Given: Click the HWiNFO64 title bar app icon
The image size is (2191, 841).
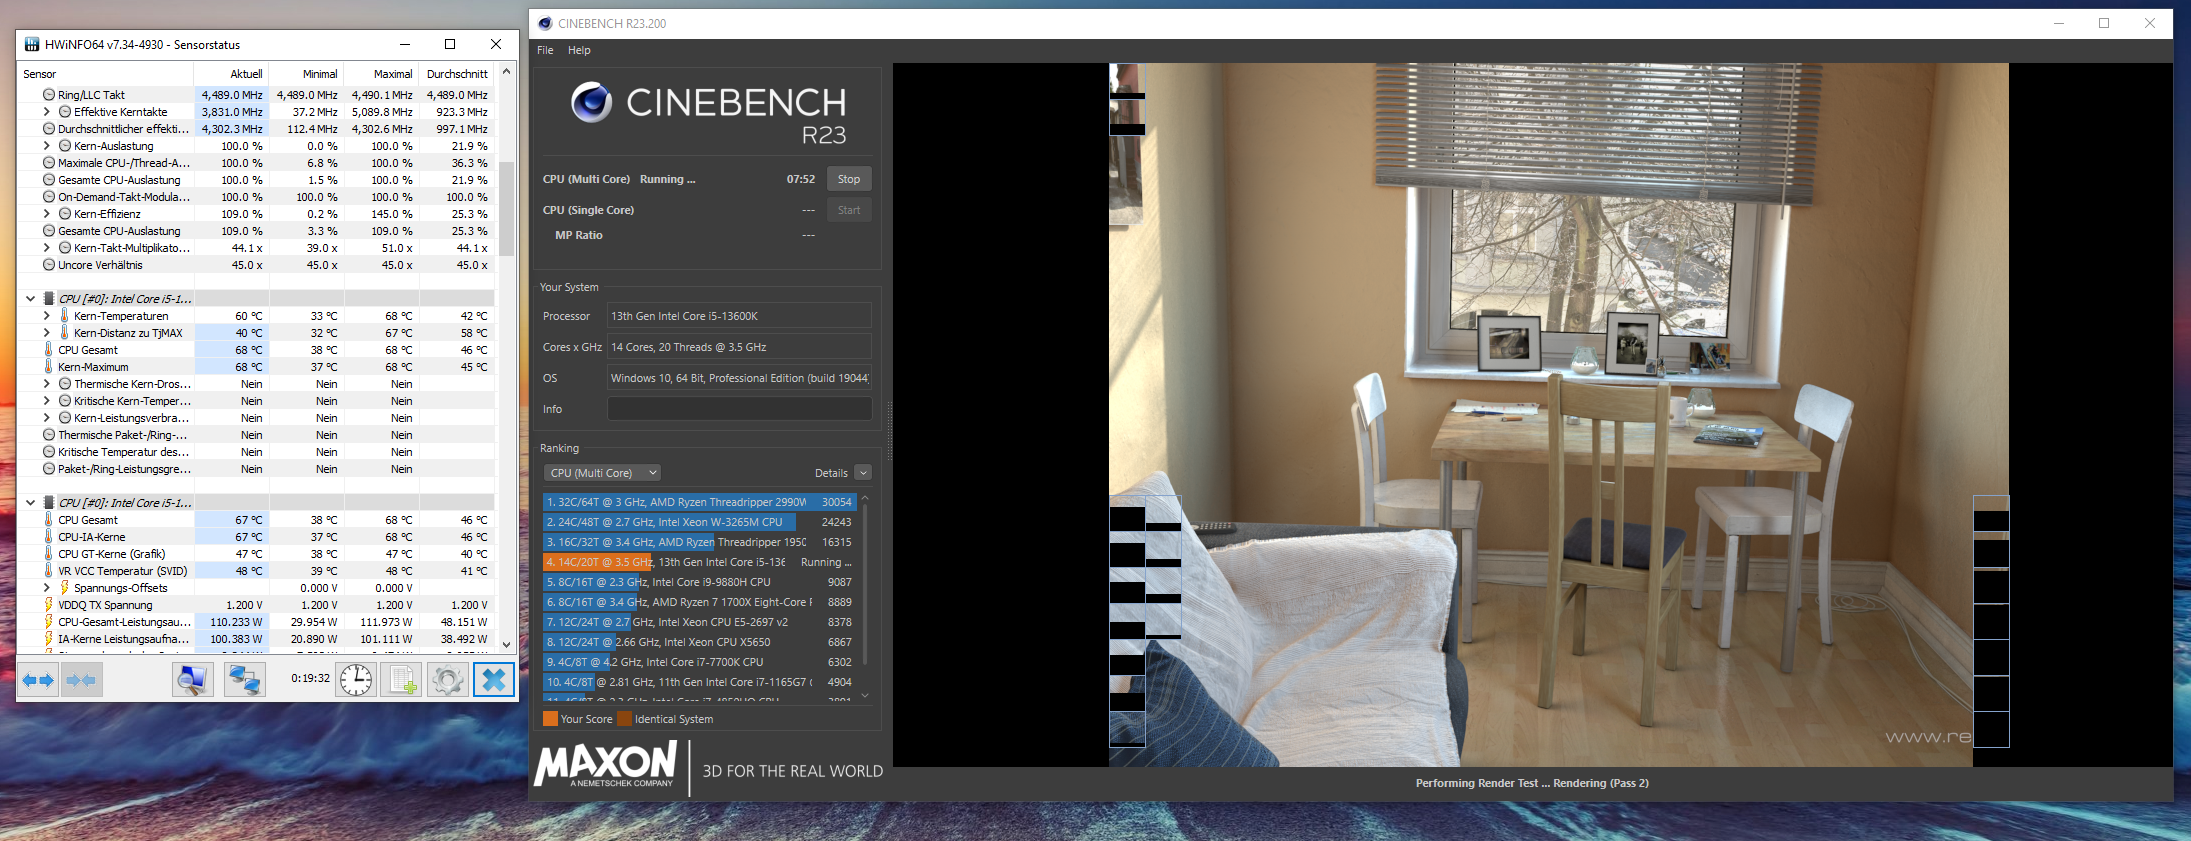Looking at the screenshot, I should point(32,44).
